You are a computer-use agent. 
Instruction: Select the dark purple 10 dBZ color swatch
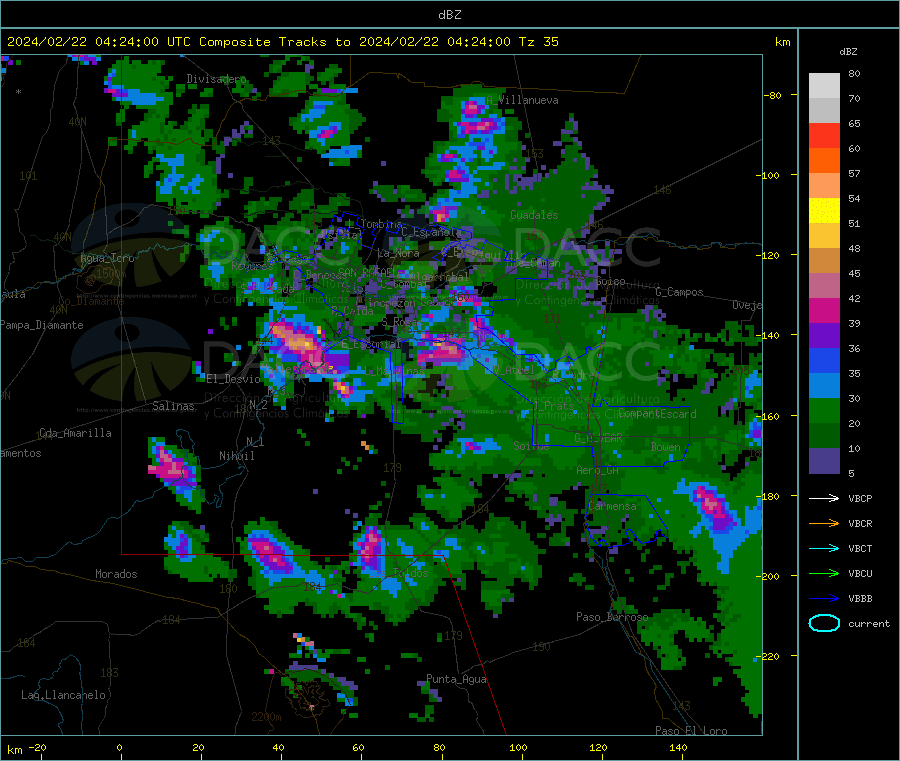pos(824,461)
